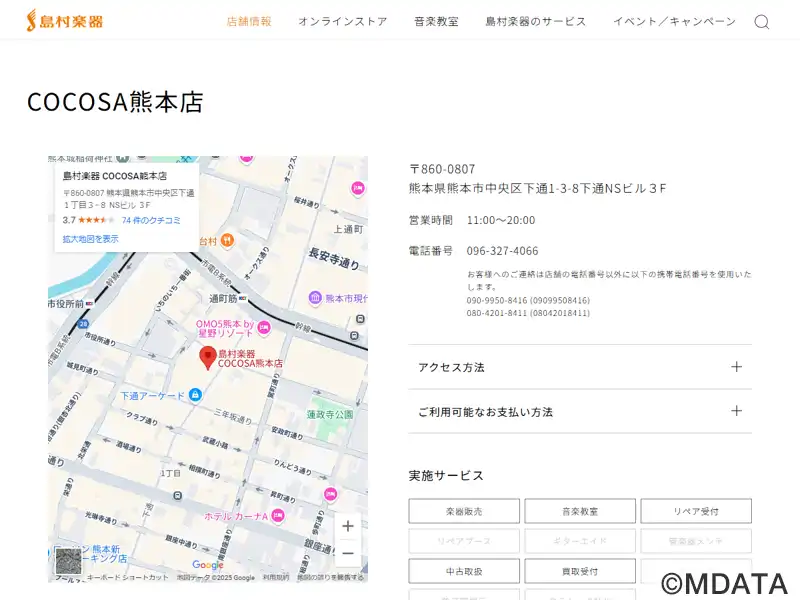
Task: Click the 音楽教室 service button
Action: pos(580,511)
